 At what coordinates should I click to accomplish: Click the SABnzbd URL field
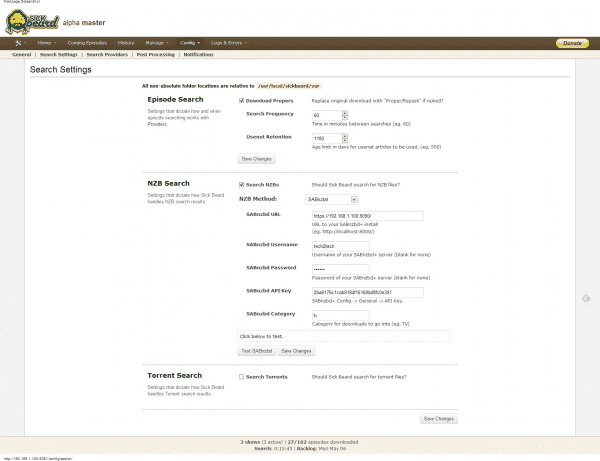(367, 216)
